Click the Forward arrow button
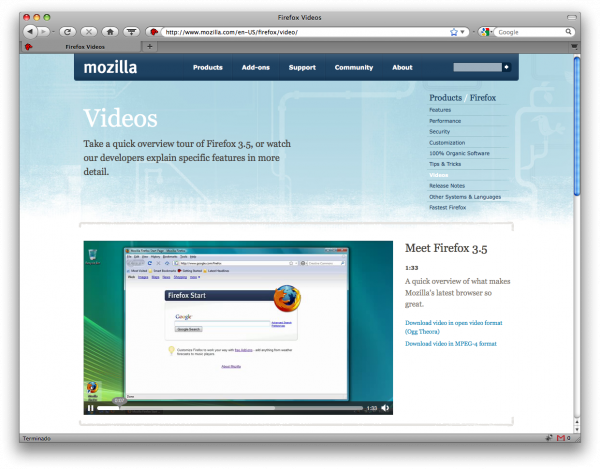 point(44,32)
